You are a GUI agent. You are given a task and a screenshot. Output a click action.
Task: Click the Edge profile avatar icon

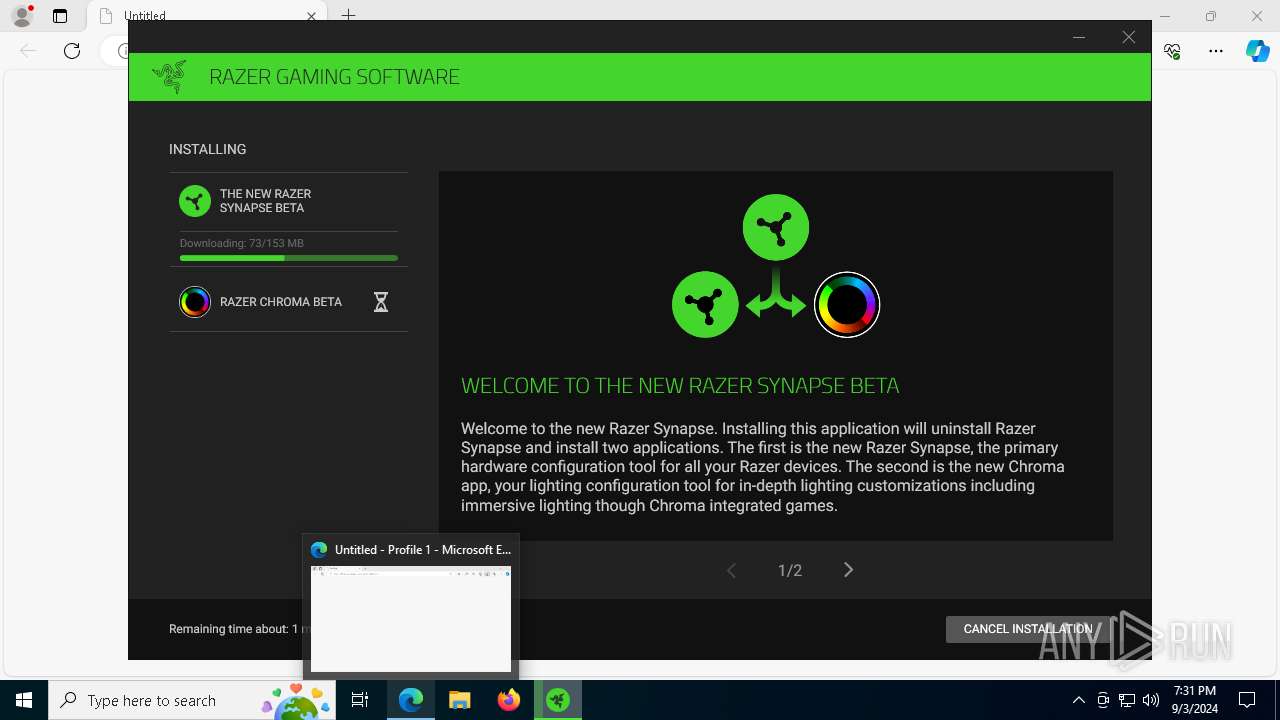pos(22,16)
